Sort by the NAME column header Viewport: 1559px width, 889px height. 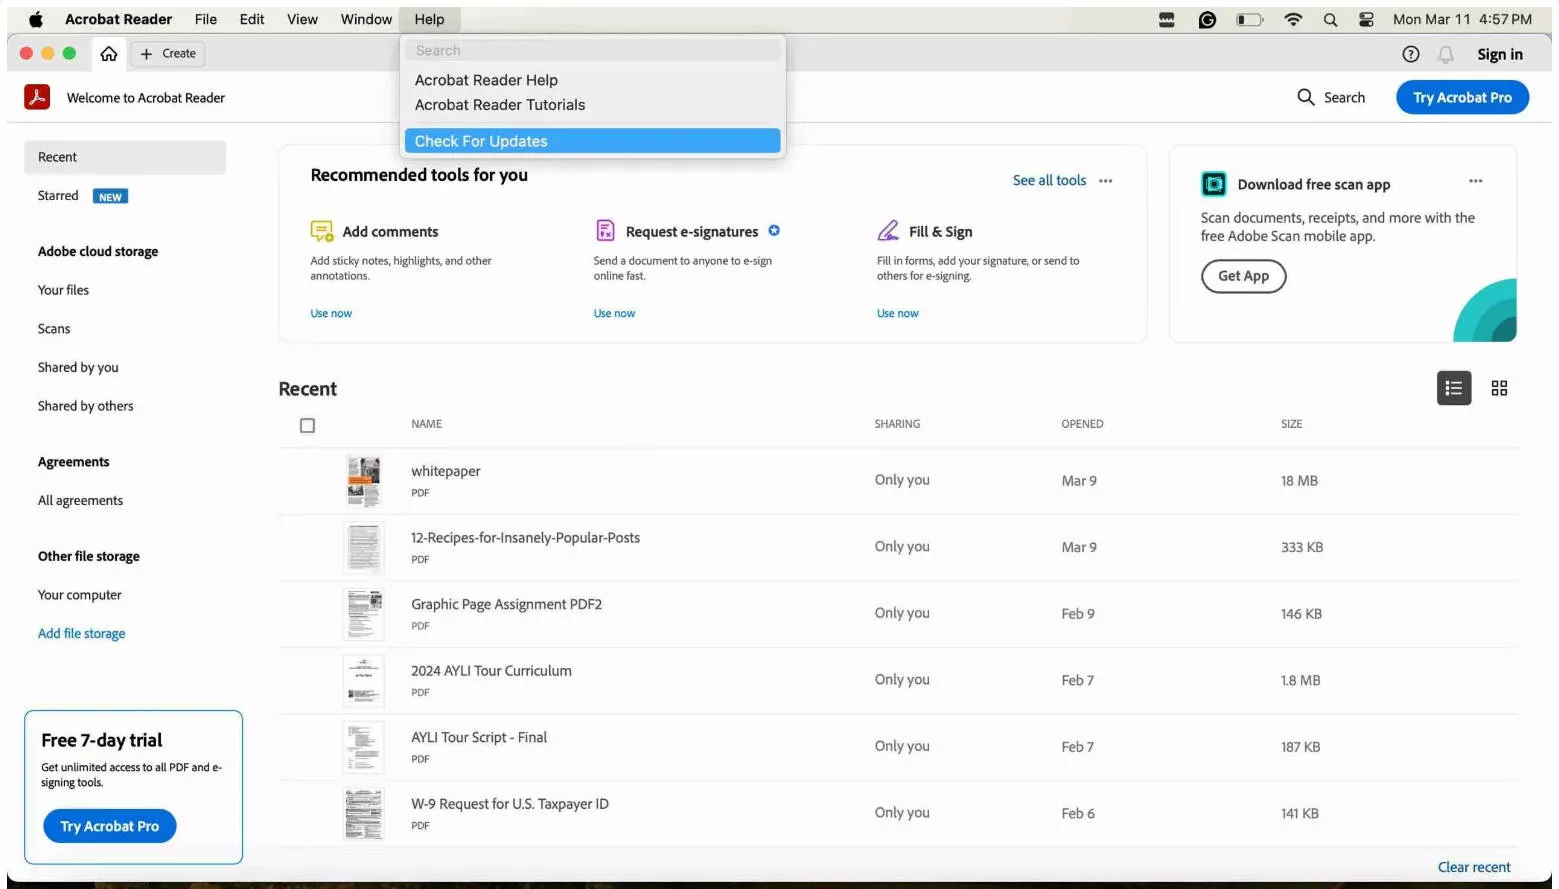click(x=427, y=424)
